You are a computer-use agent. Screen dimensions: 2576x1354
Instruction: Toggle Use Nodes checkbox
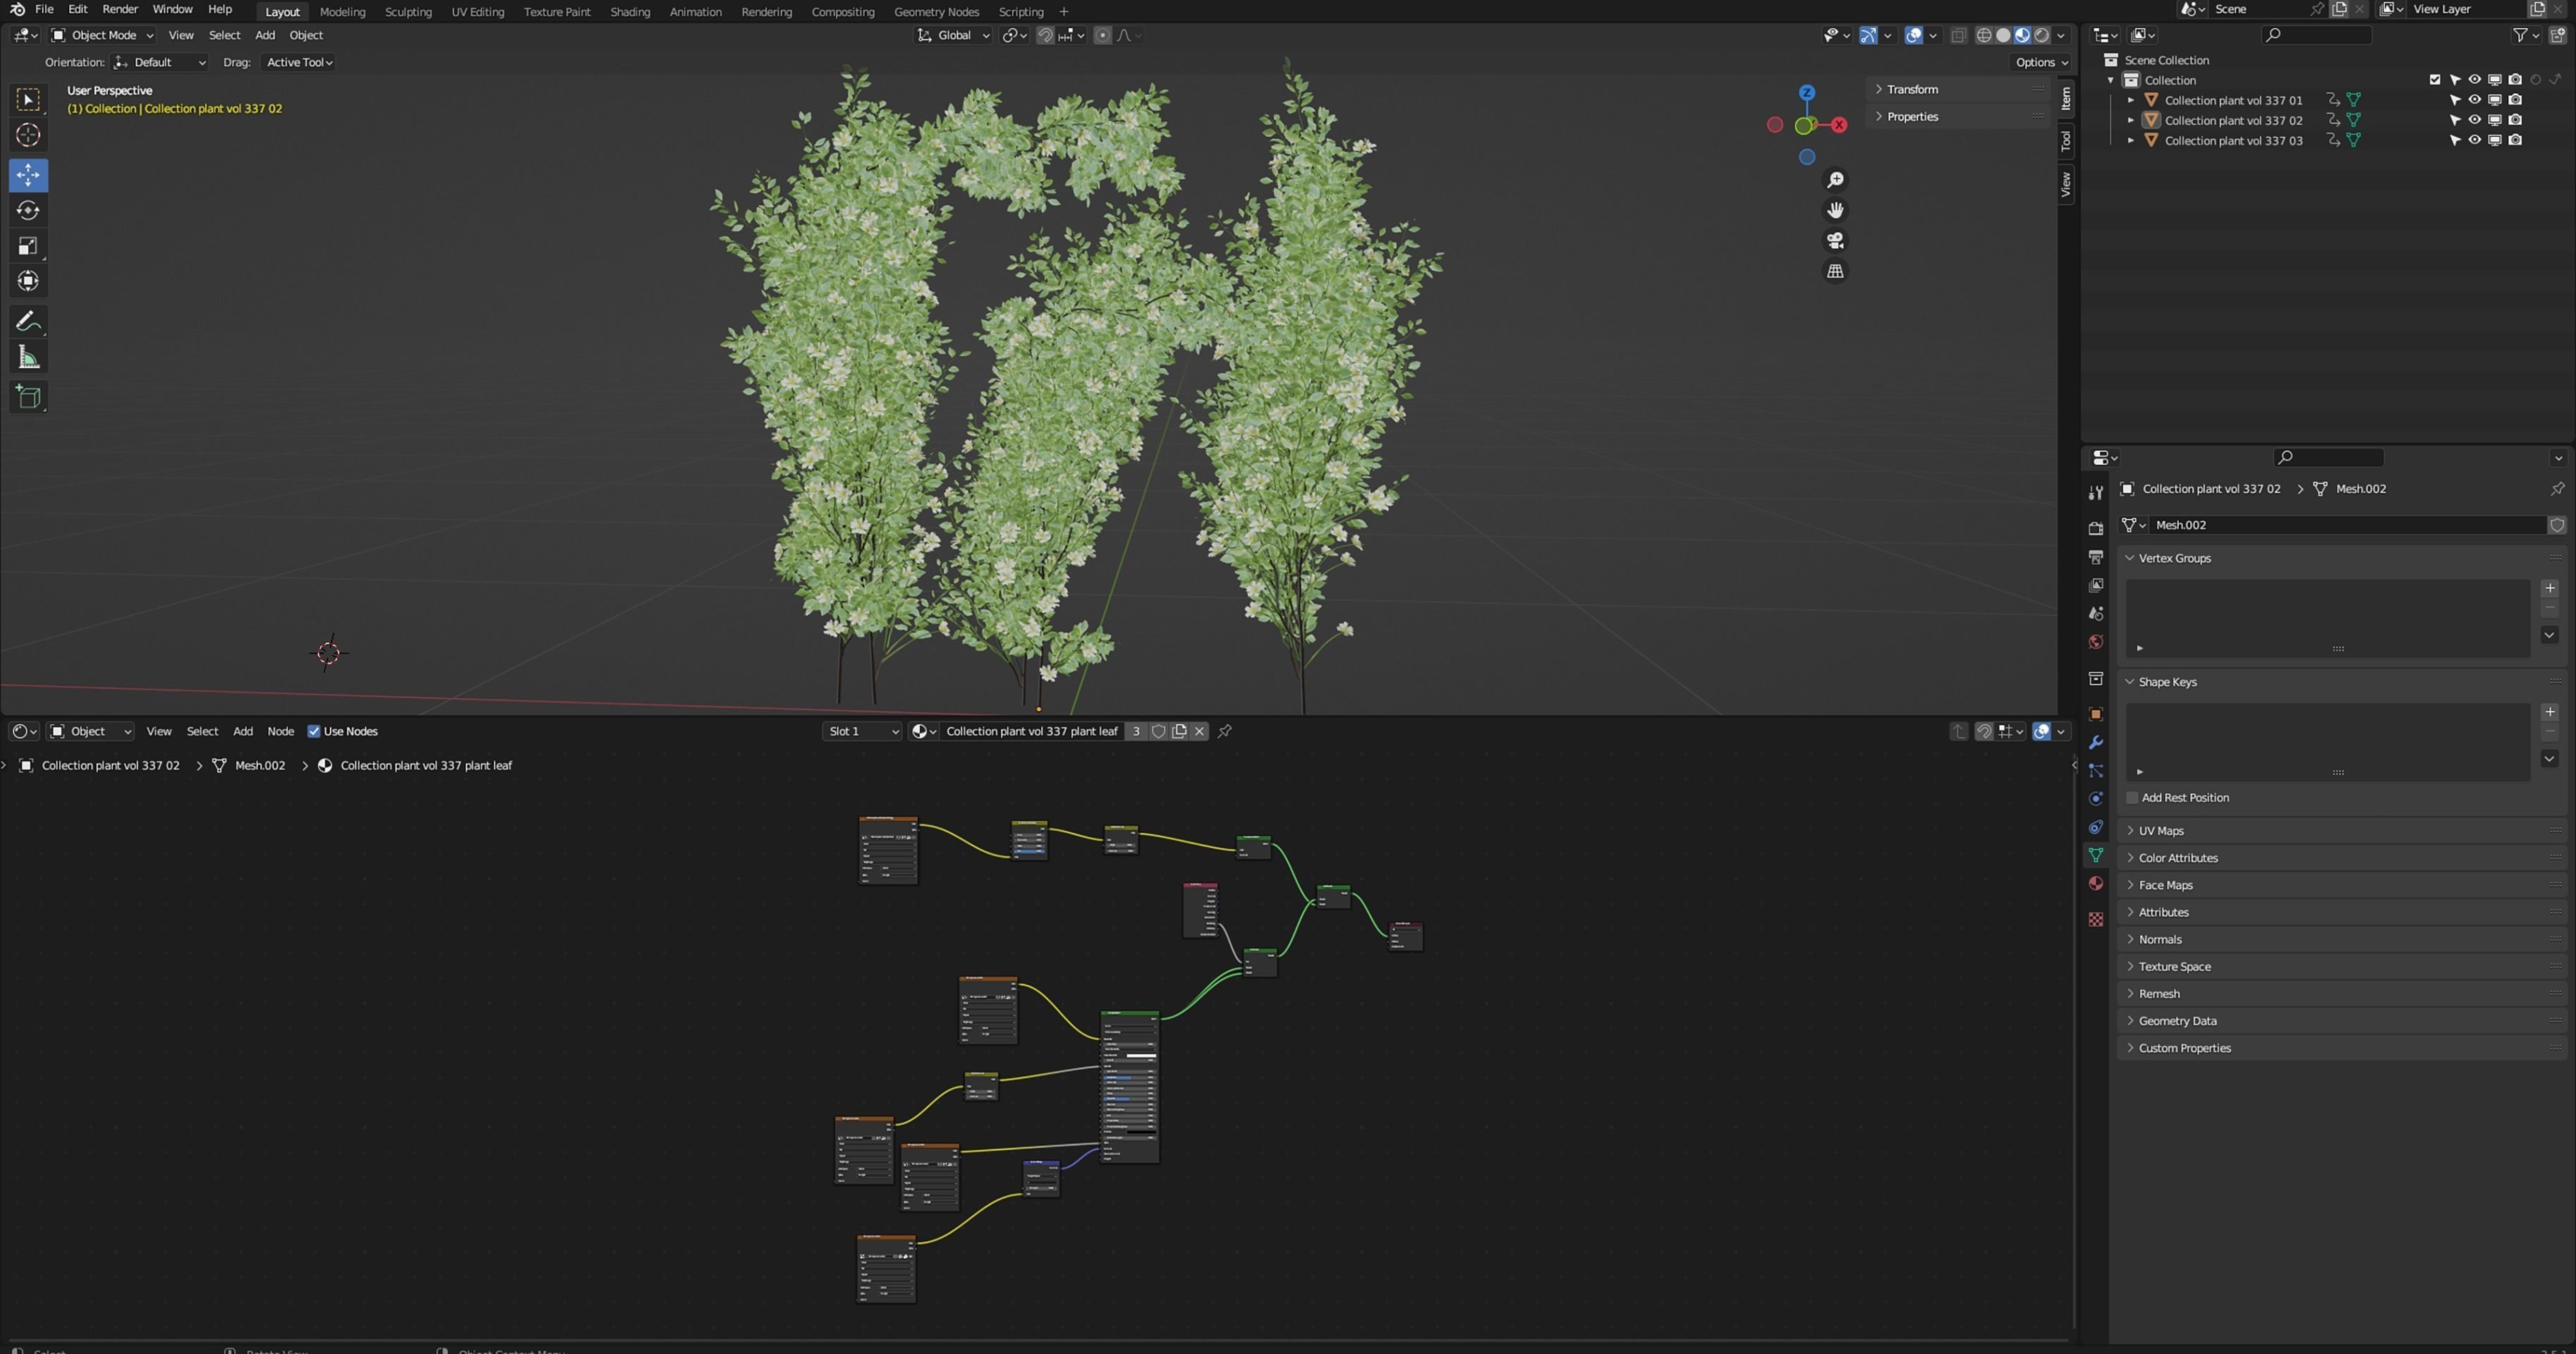point(314,731)
